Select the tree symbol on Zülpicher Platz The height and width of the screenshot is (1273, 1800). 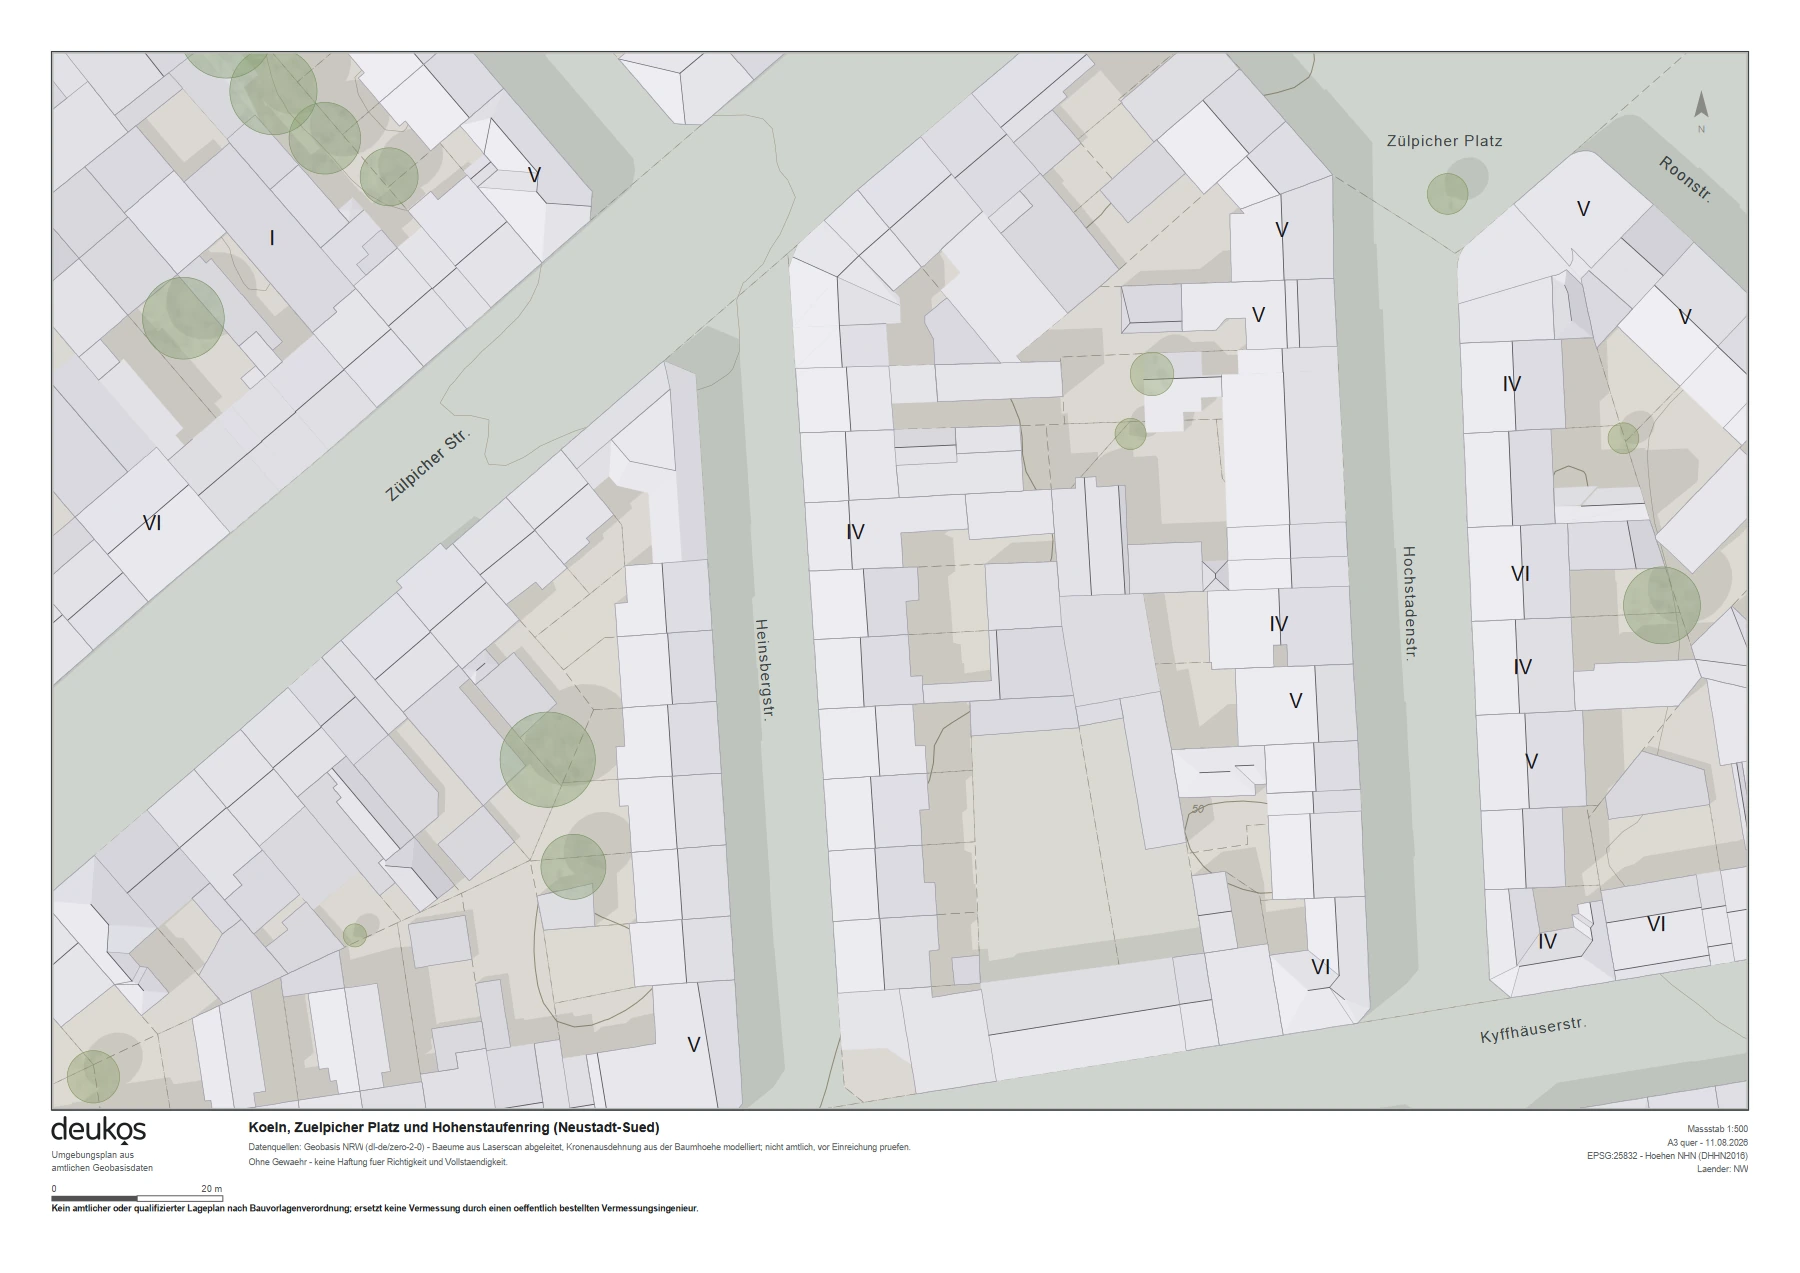click(1447, 193)
